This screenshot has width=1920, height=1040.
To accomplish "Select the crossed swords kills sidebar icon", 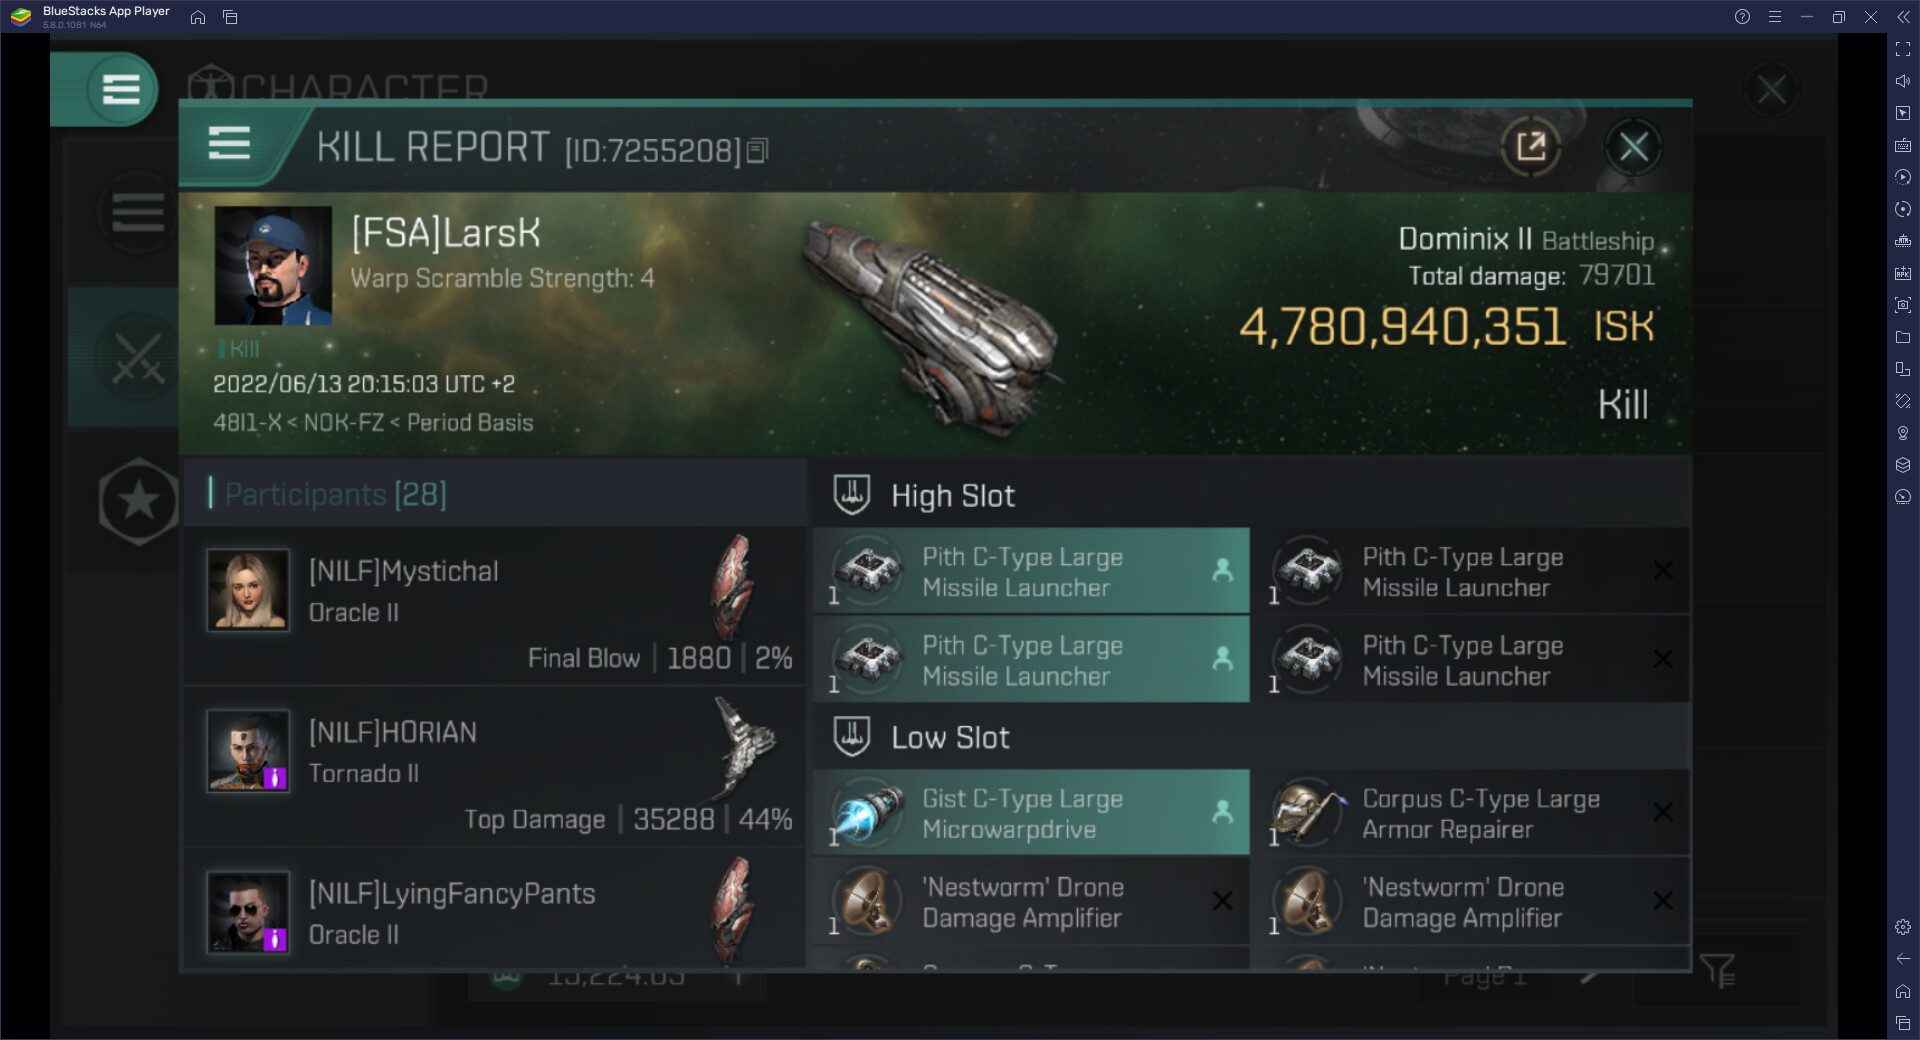I will (x=138, y=358).
